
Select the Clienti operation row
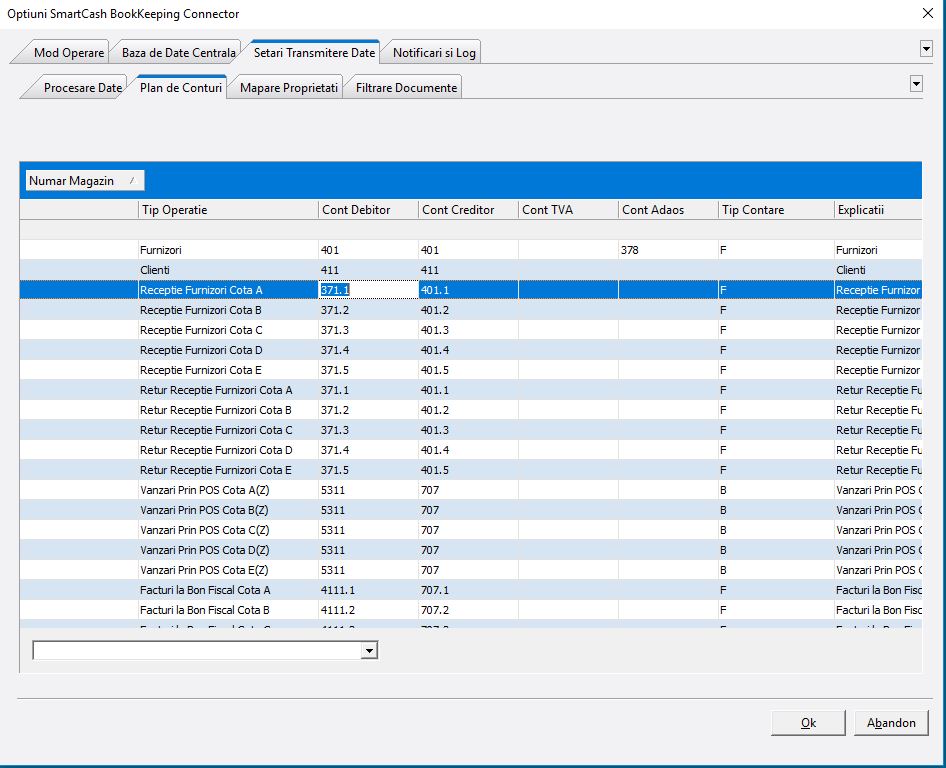(x=471, y=270)
